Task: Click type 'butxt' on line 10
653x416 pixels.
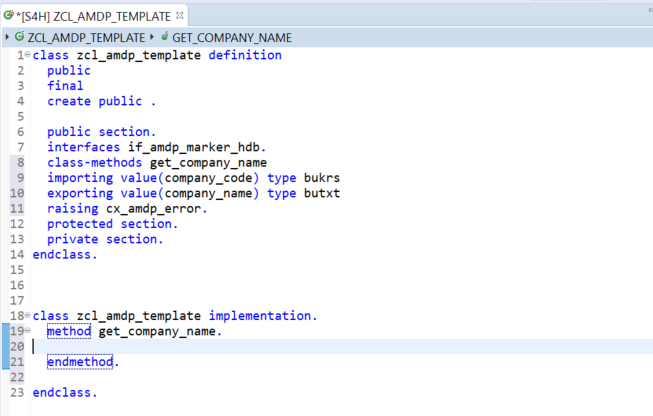Action: tap(322, 193)
